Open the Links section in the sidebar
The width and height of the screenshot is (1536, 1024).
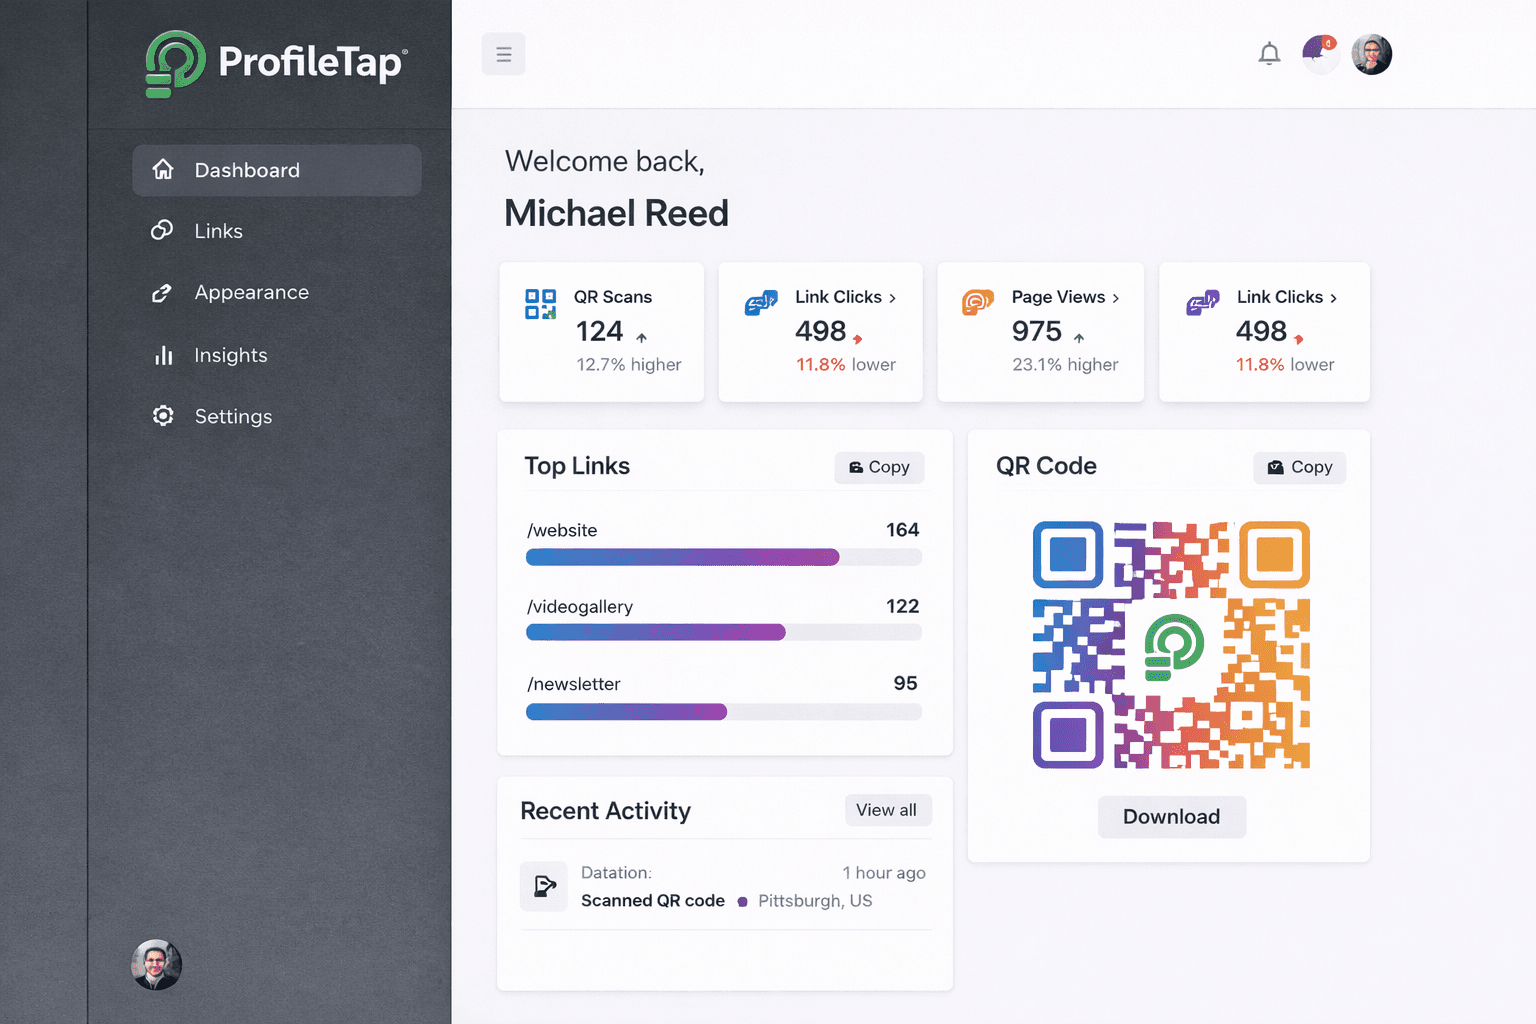pos(218,231)
